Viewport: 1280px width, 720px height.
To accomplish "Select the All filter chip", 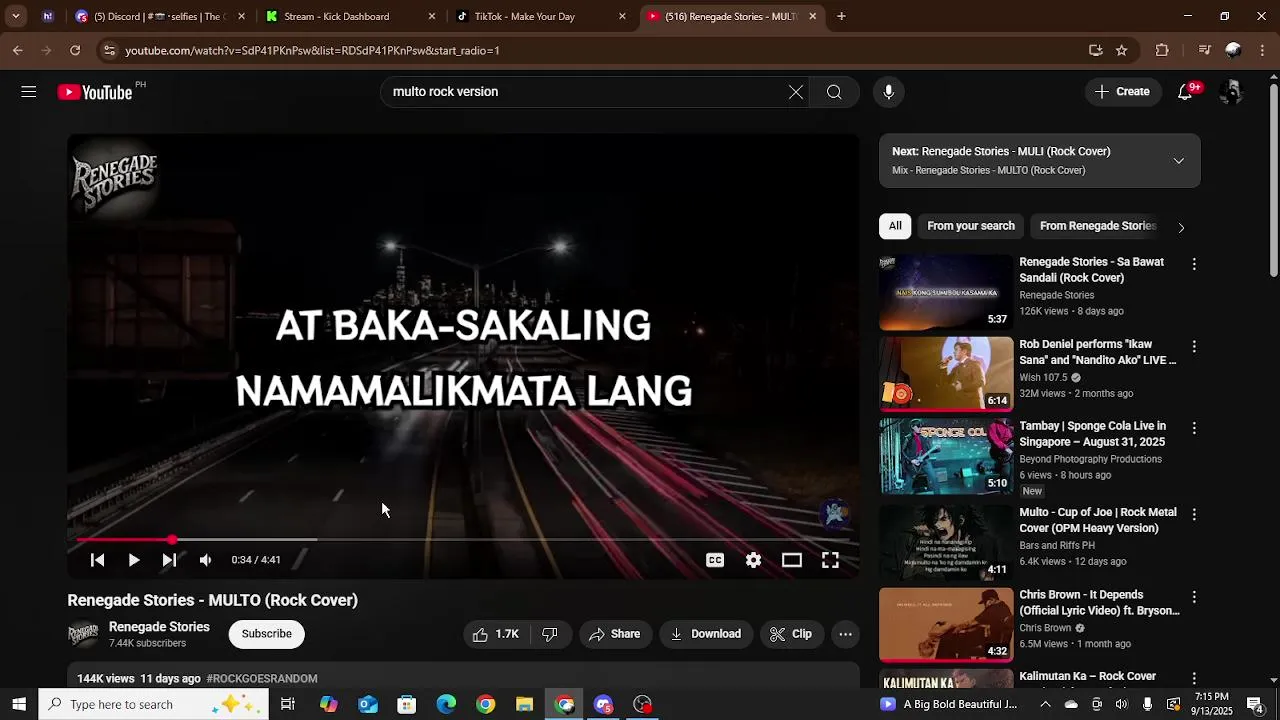I will tap(895, 226).
